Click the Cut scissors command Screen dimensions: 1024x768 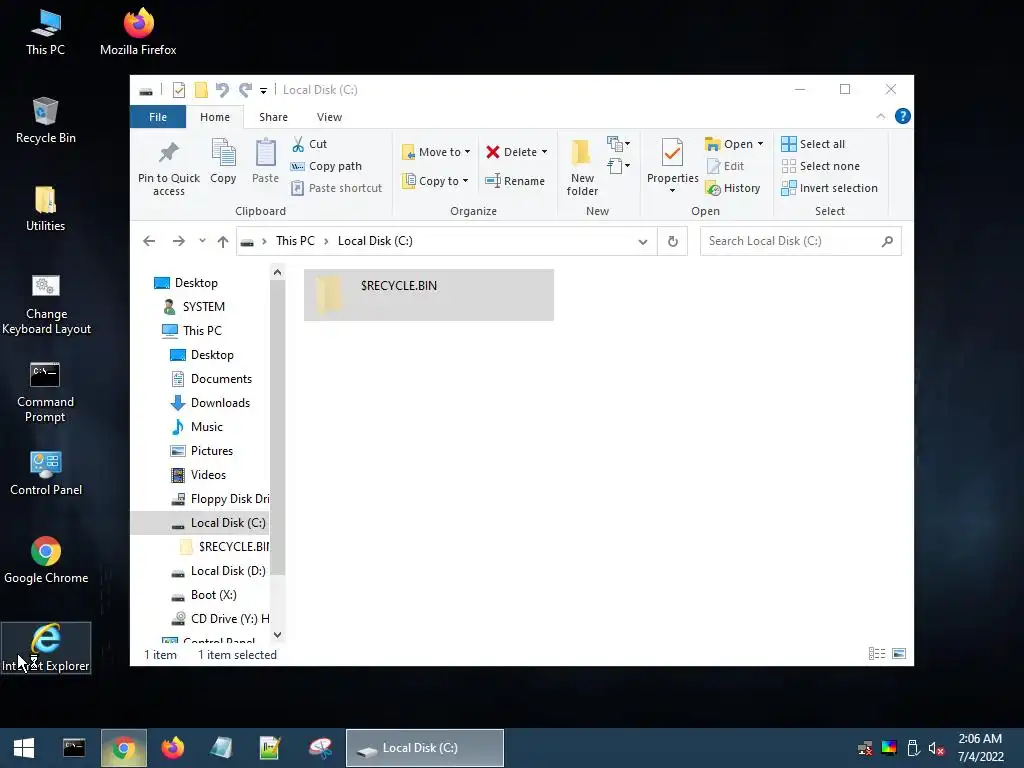click(309, 144)
